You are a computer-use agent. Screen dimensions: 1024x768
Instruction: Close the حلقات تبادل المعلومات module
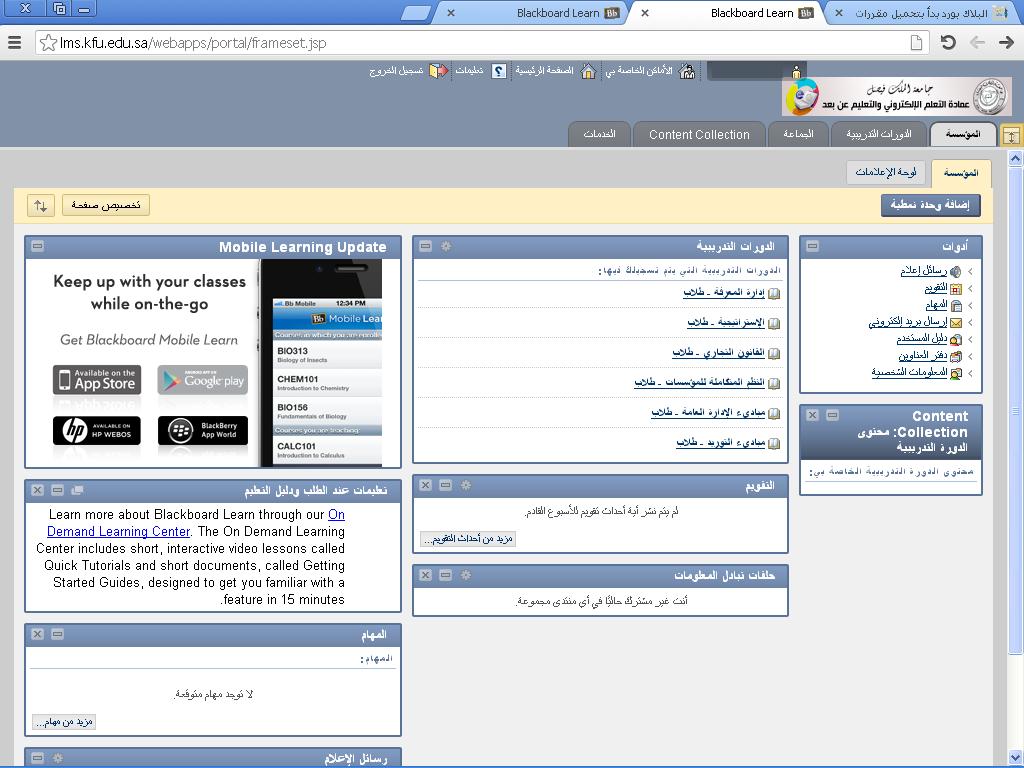click(x=426, y=575)
